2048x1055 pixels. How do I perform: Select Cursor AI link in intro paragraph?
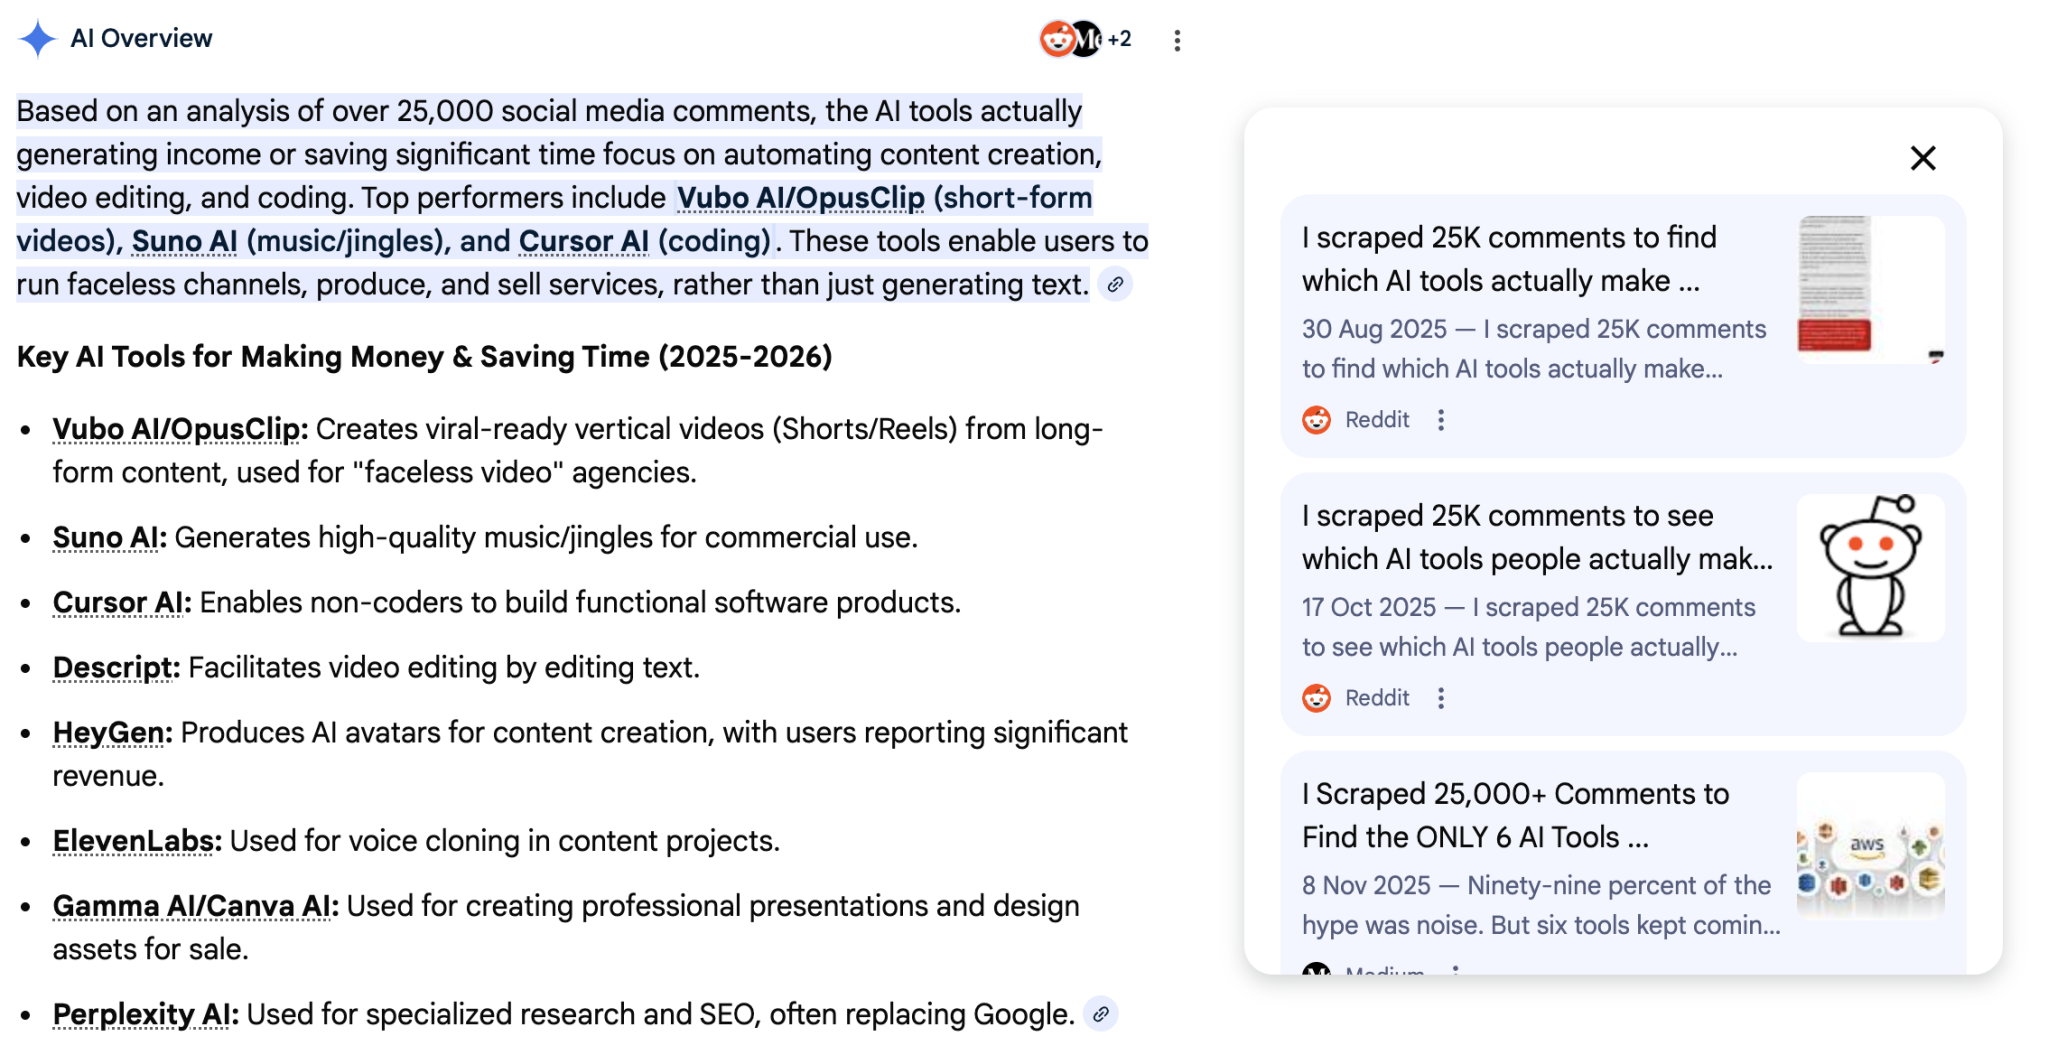(x=584, y=241)
